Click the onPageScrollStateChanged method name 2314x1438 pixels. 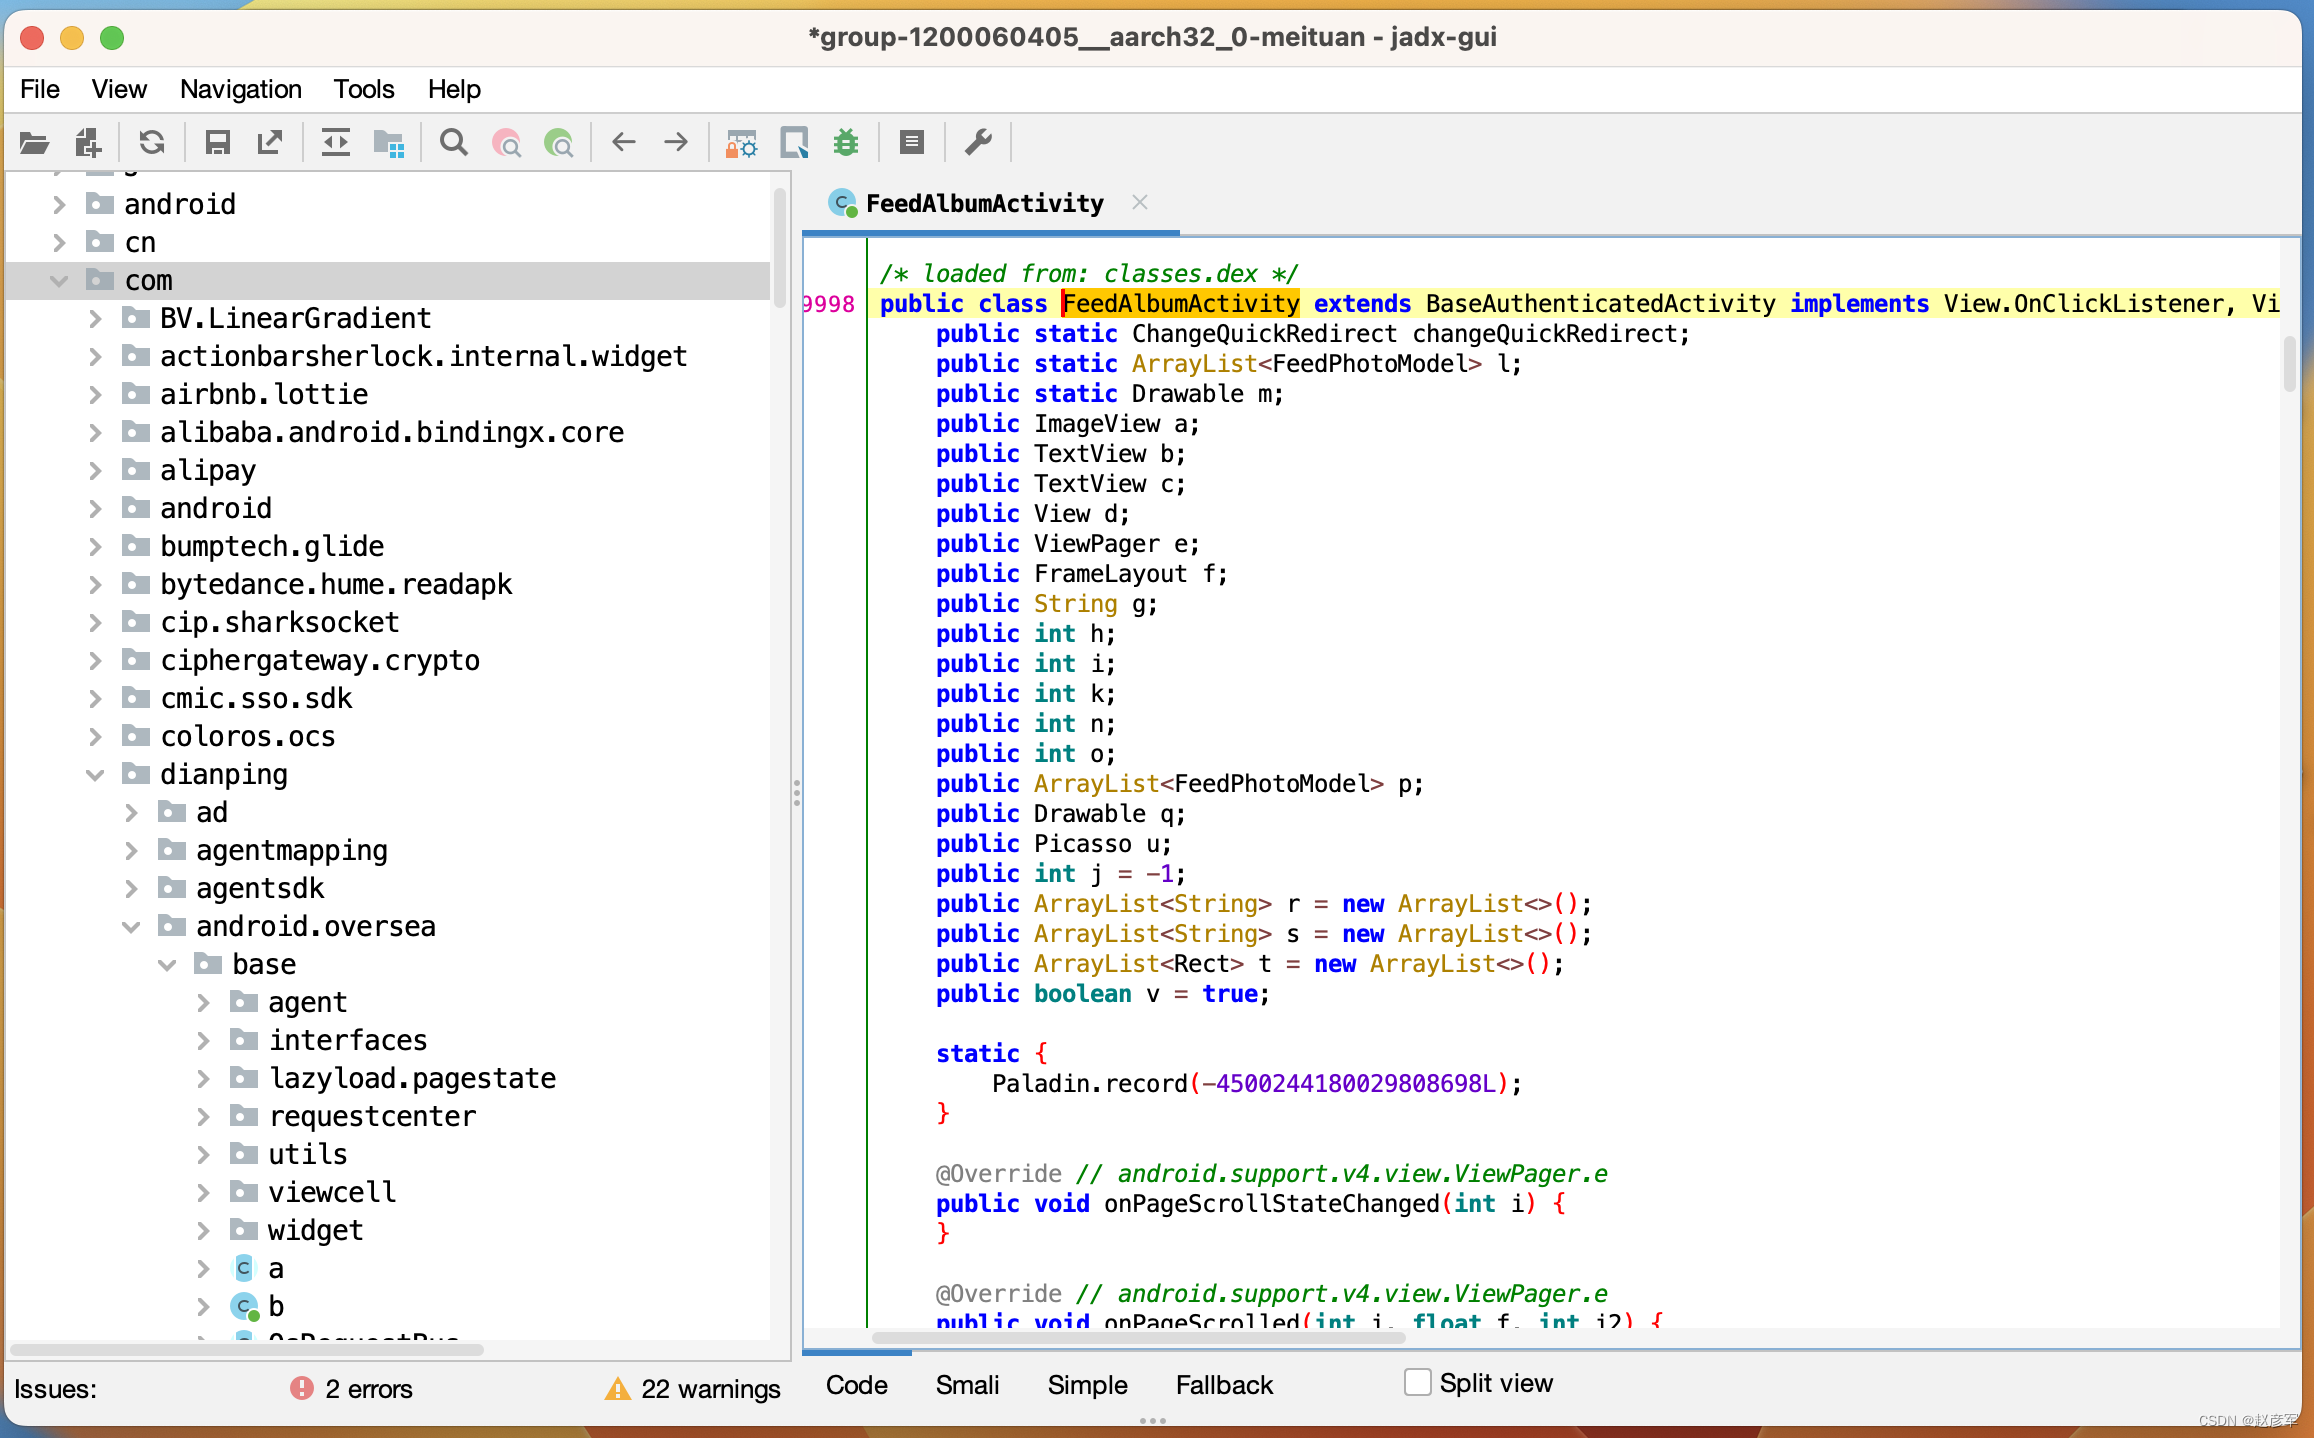tap(1272, 1204)
